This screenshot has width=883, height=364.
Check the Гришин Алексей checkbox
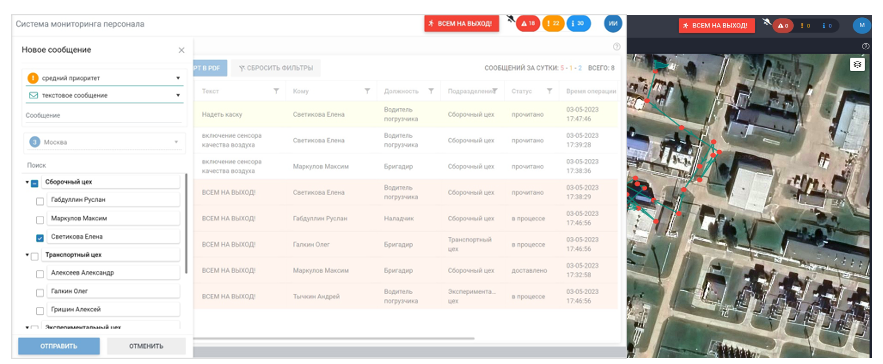(40, 311)
